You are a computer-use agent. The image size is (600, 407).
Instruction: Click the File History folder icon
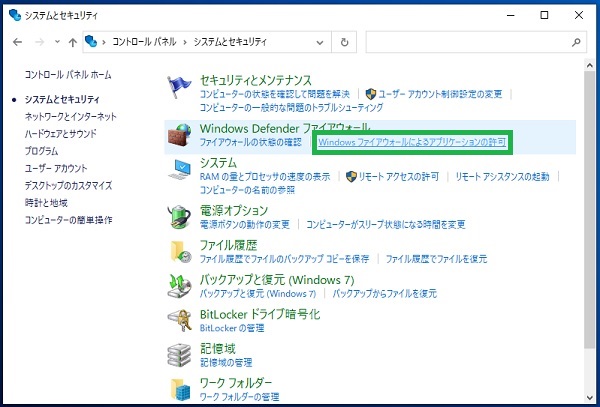[181, 252]
